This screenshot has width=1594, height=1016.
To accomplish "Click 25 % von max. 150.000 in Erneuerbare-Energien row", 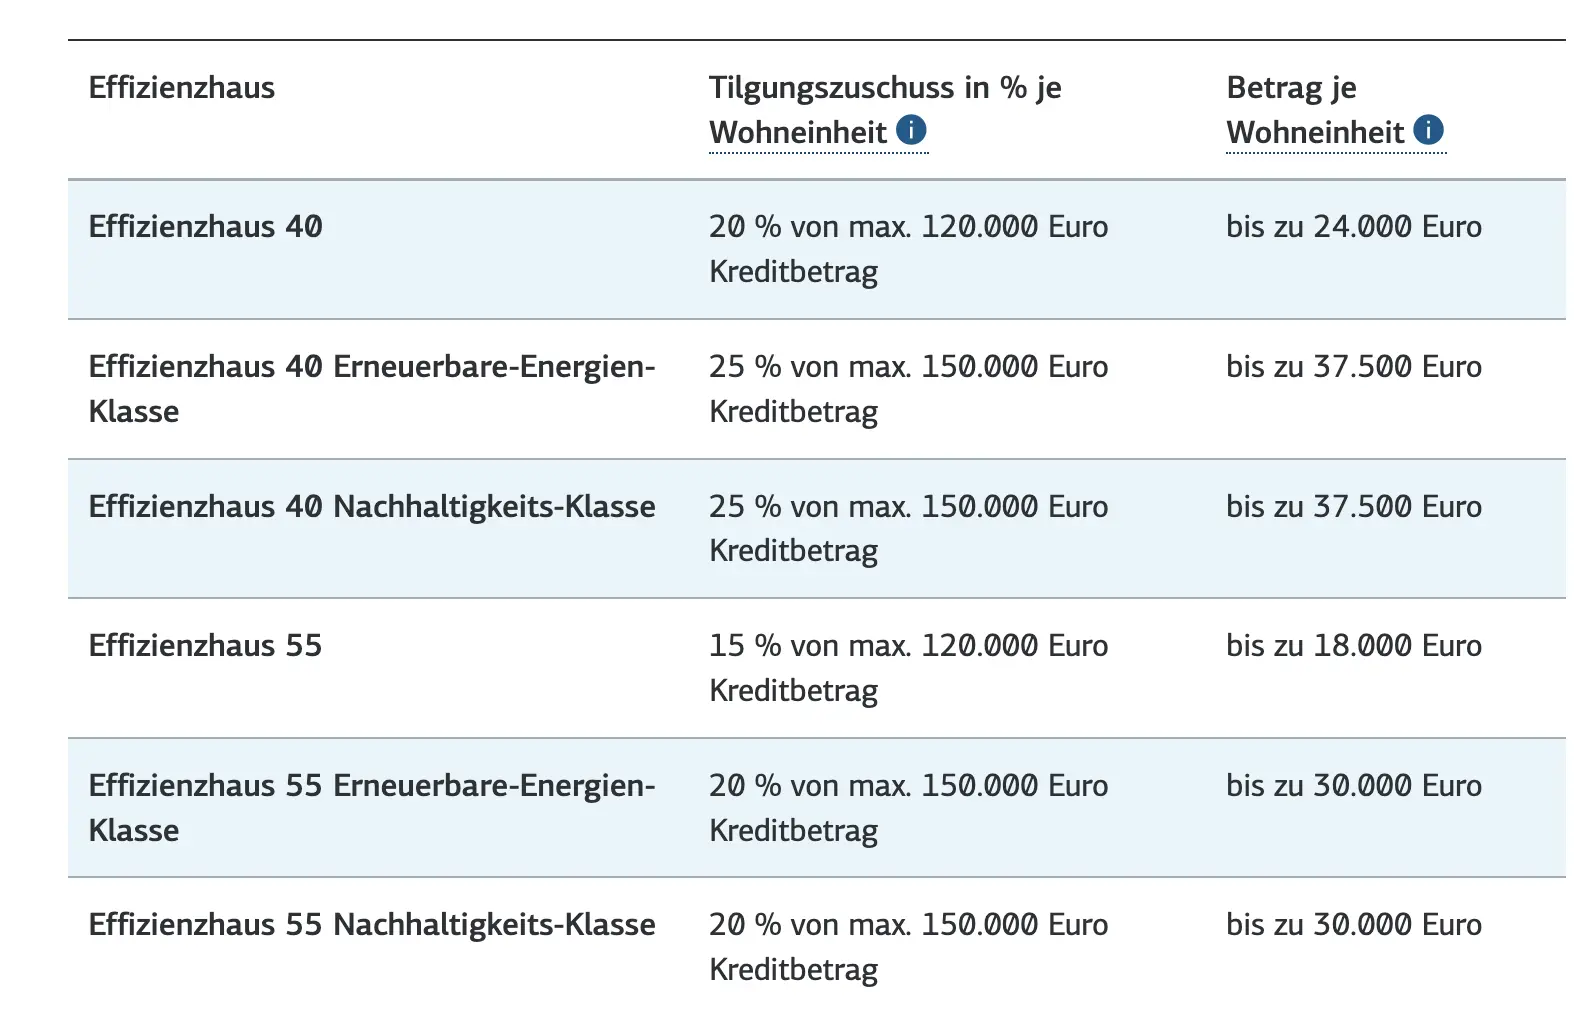I will pyautogui.click(x=909, y=389).
